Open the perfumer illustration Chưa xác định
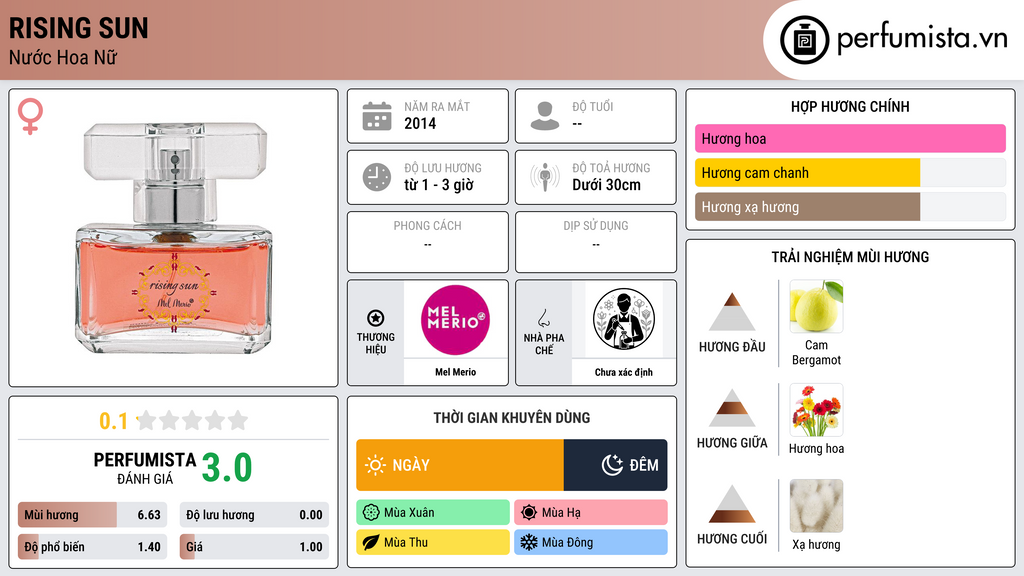Image resolution: width=1024 pixels, height=576 pixels. coord(624,319)
